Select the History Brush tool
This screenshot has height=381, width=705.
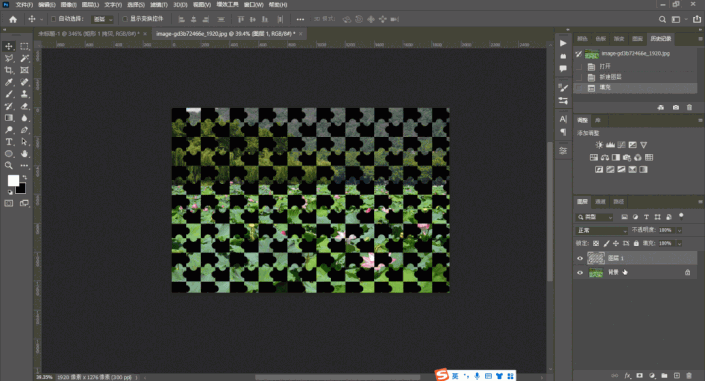9,106
